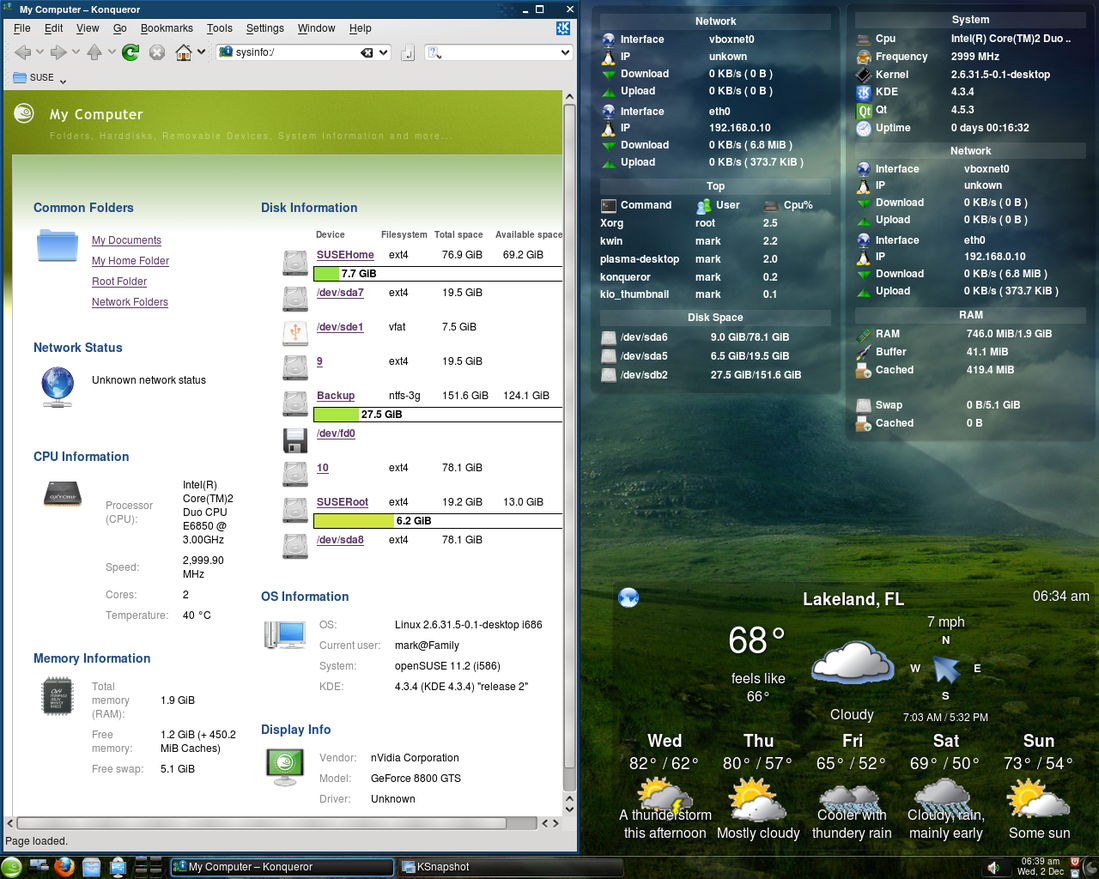This screenshot has height=879, width=1099.
Task: Open the My Home Folder link
Action: (130, 261)
